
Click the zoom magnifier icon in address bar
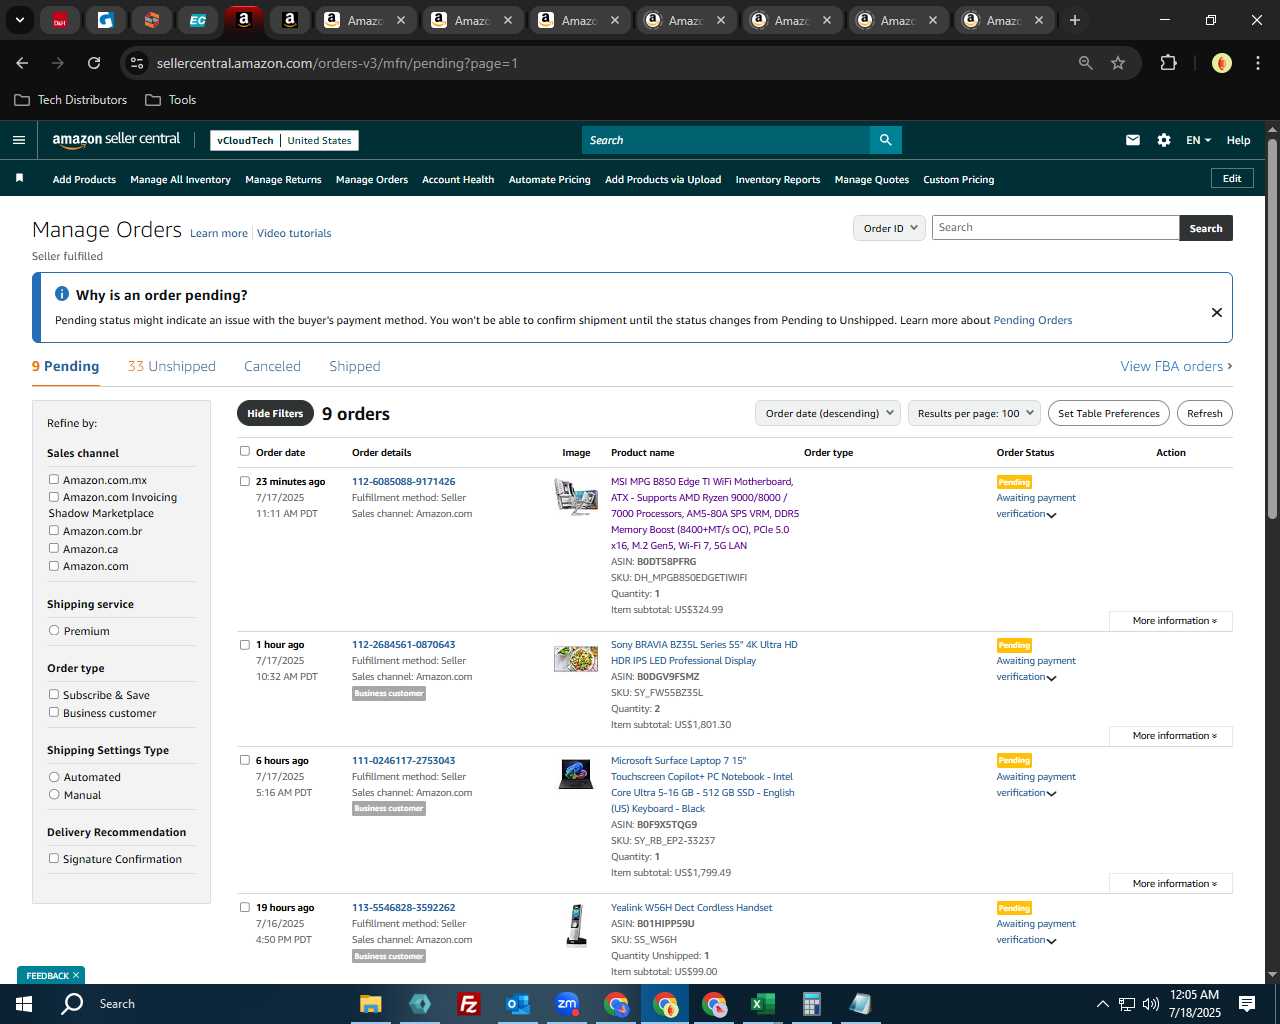coord(1086,63)
